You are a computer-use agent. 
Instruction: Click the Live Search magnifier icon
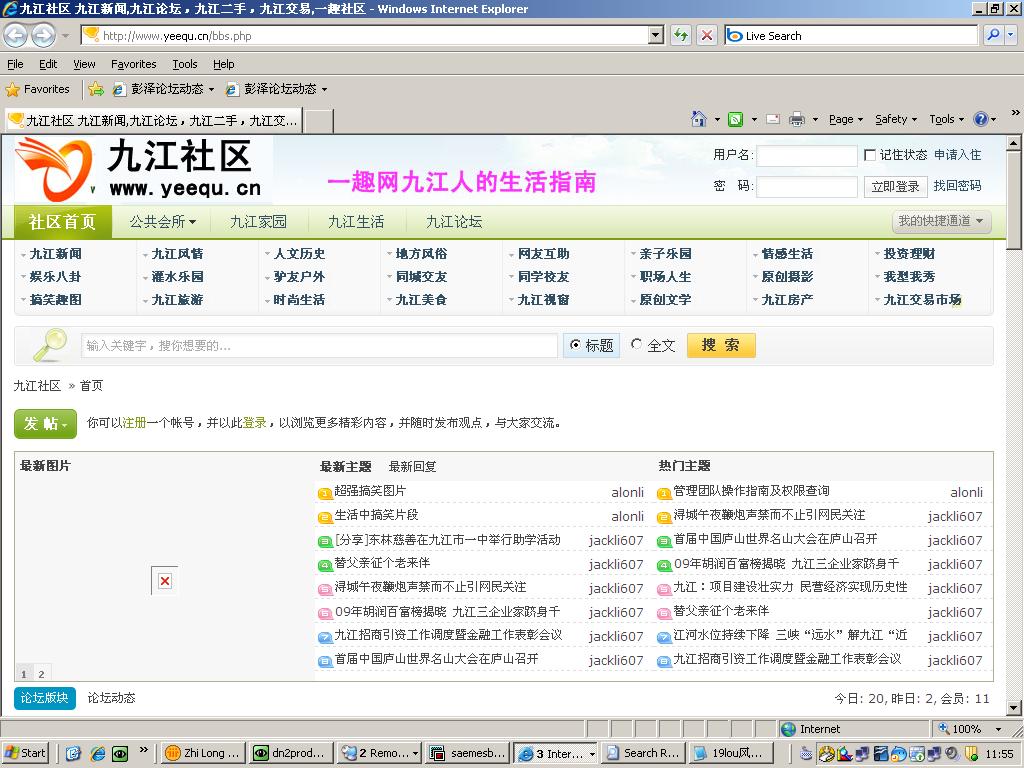(992, 35)
